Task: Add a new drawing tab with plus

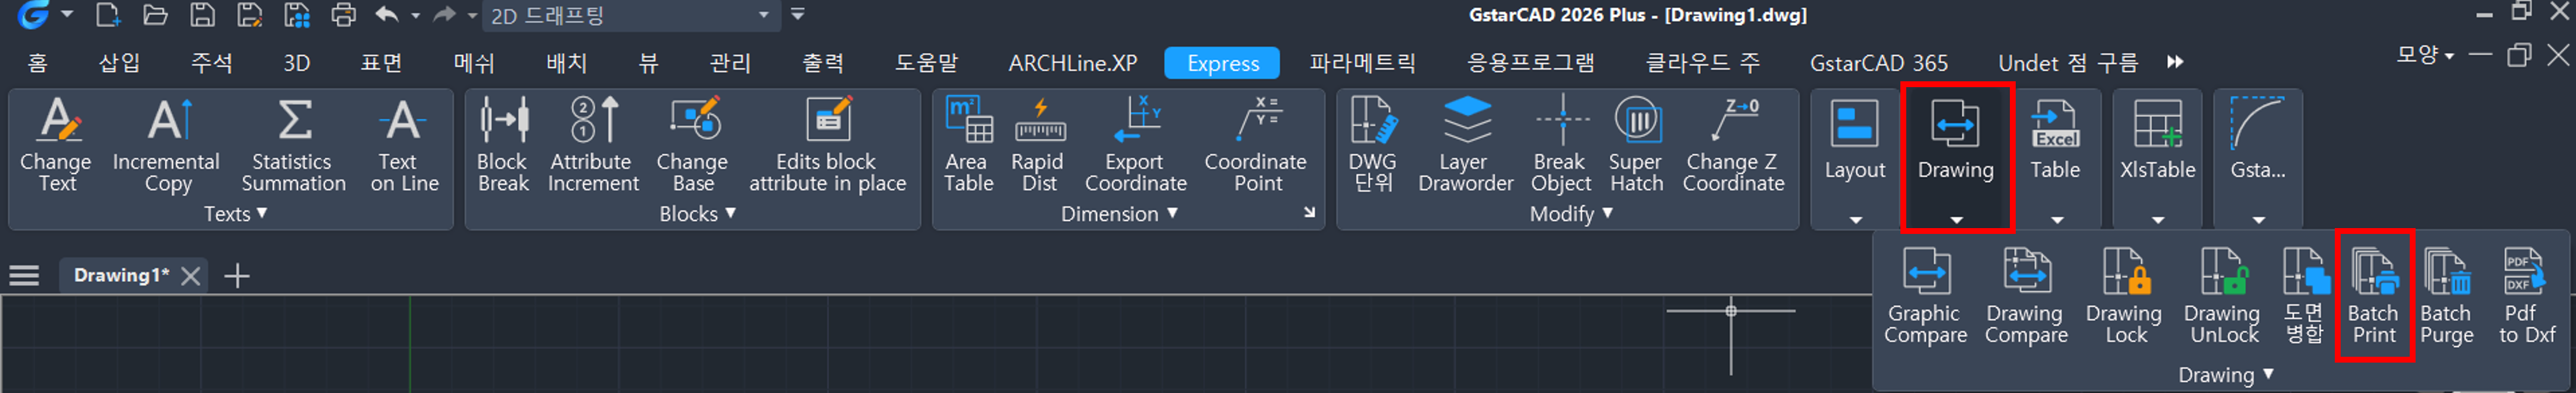Action: point(237,276)
